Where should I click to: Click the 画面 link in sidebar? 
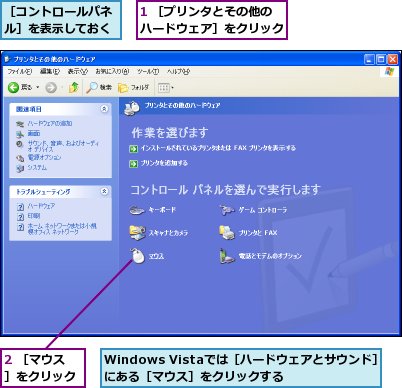(34, 133)
